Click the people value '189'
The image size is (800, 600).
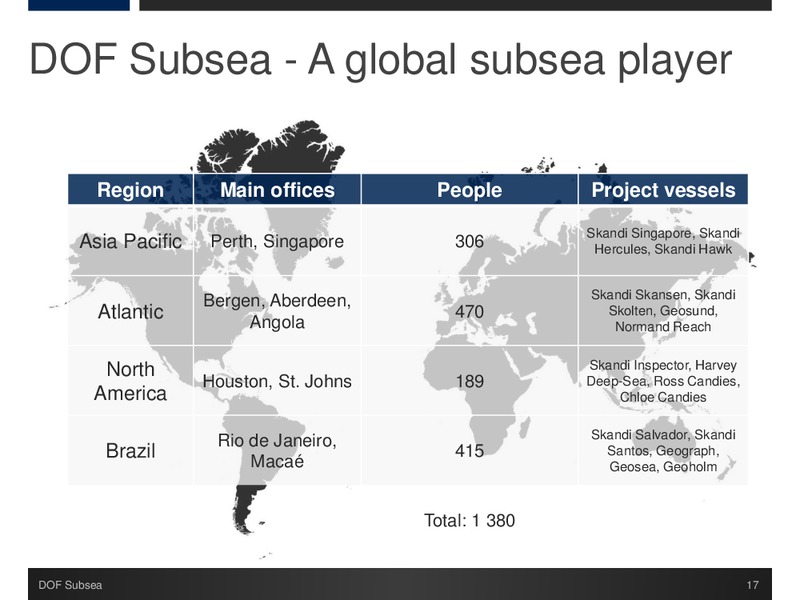[469, 381]
